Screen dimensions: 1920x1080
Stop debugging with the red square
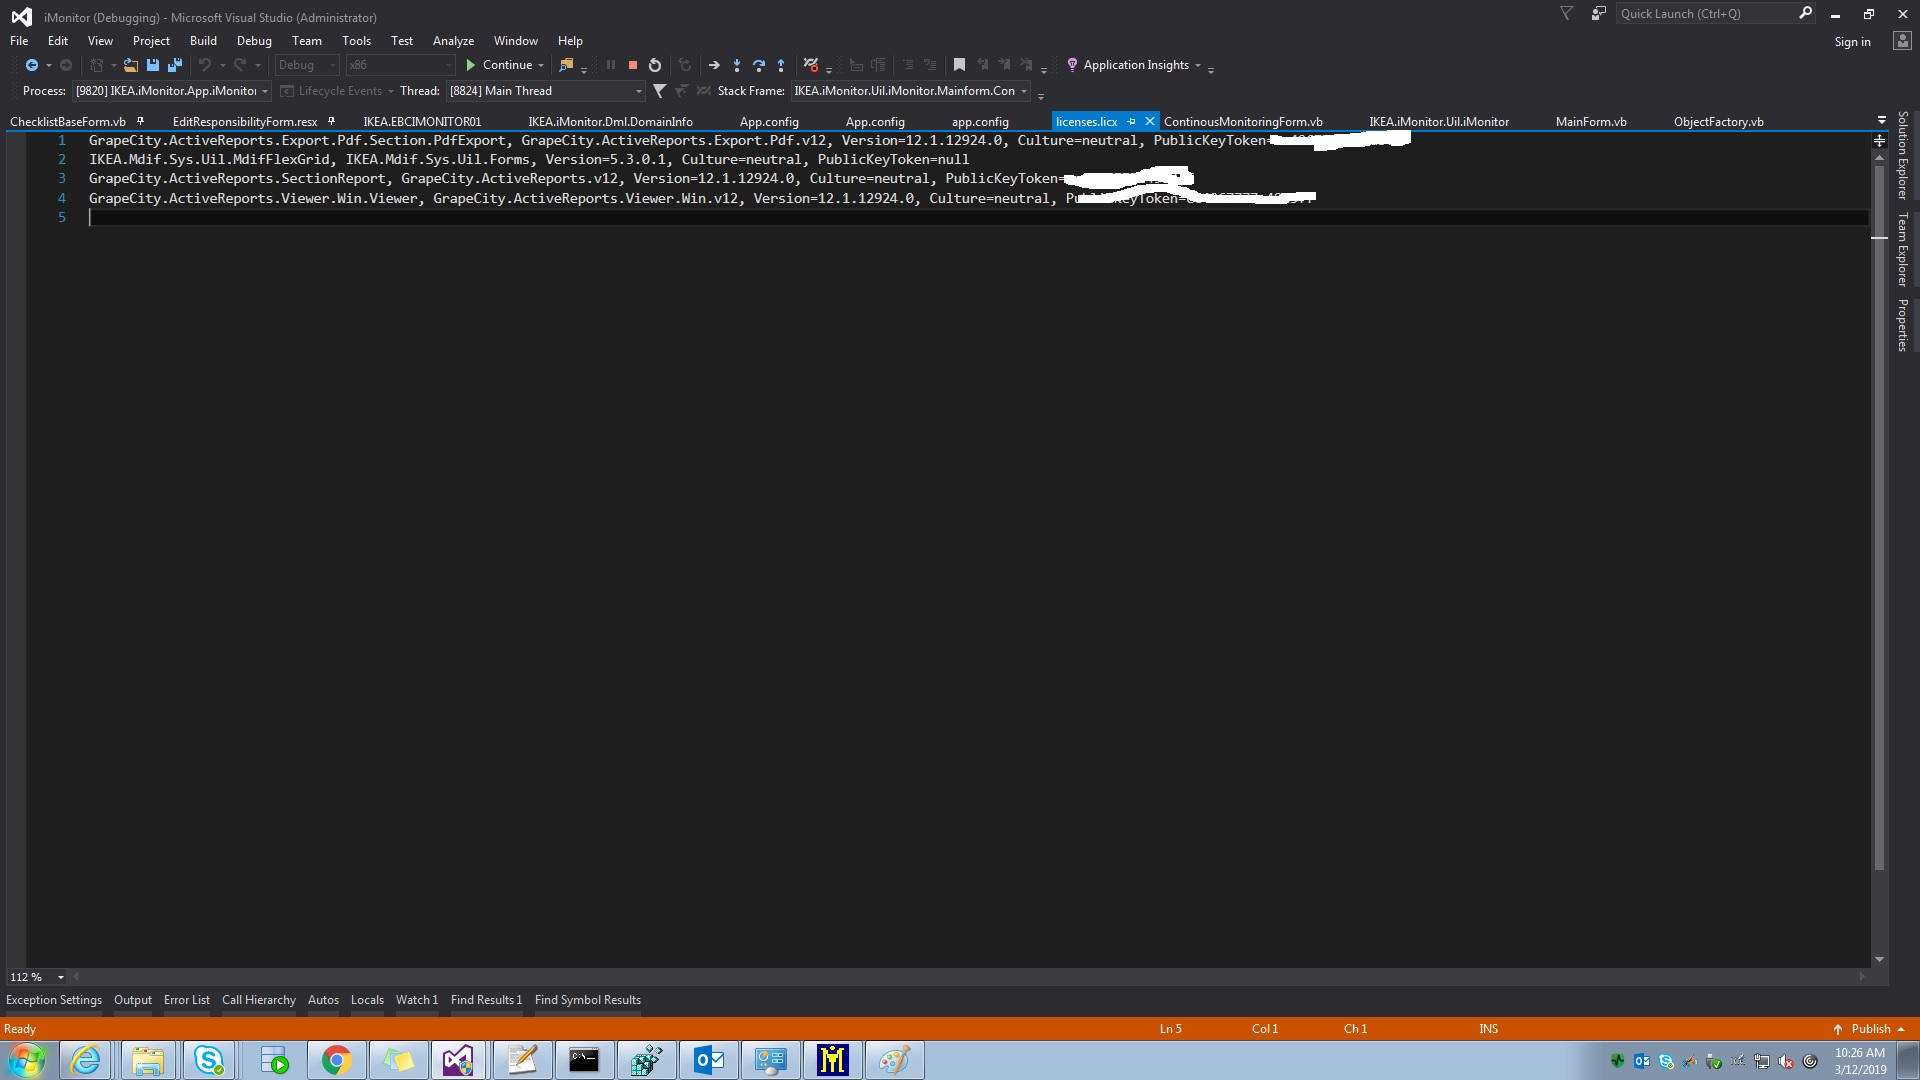[x=633, y=65]
